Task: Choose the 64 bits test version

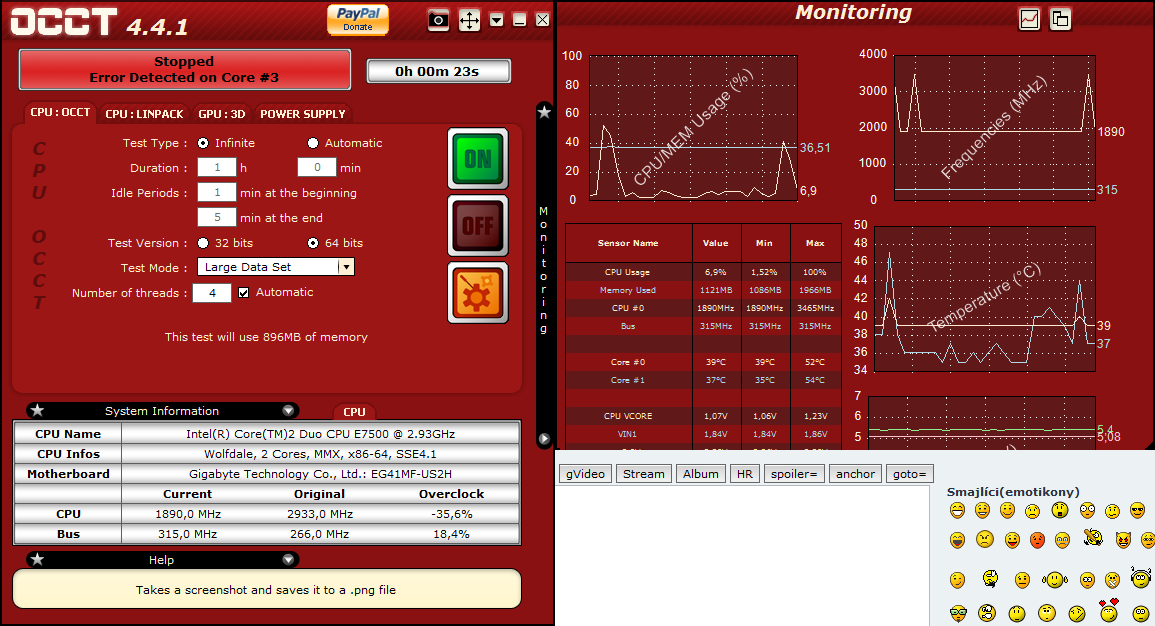Action: [x=313, y=243]
